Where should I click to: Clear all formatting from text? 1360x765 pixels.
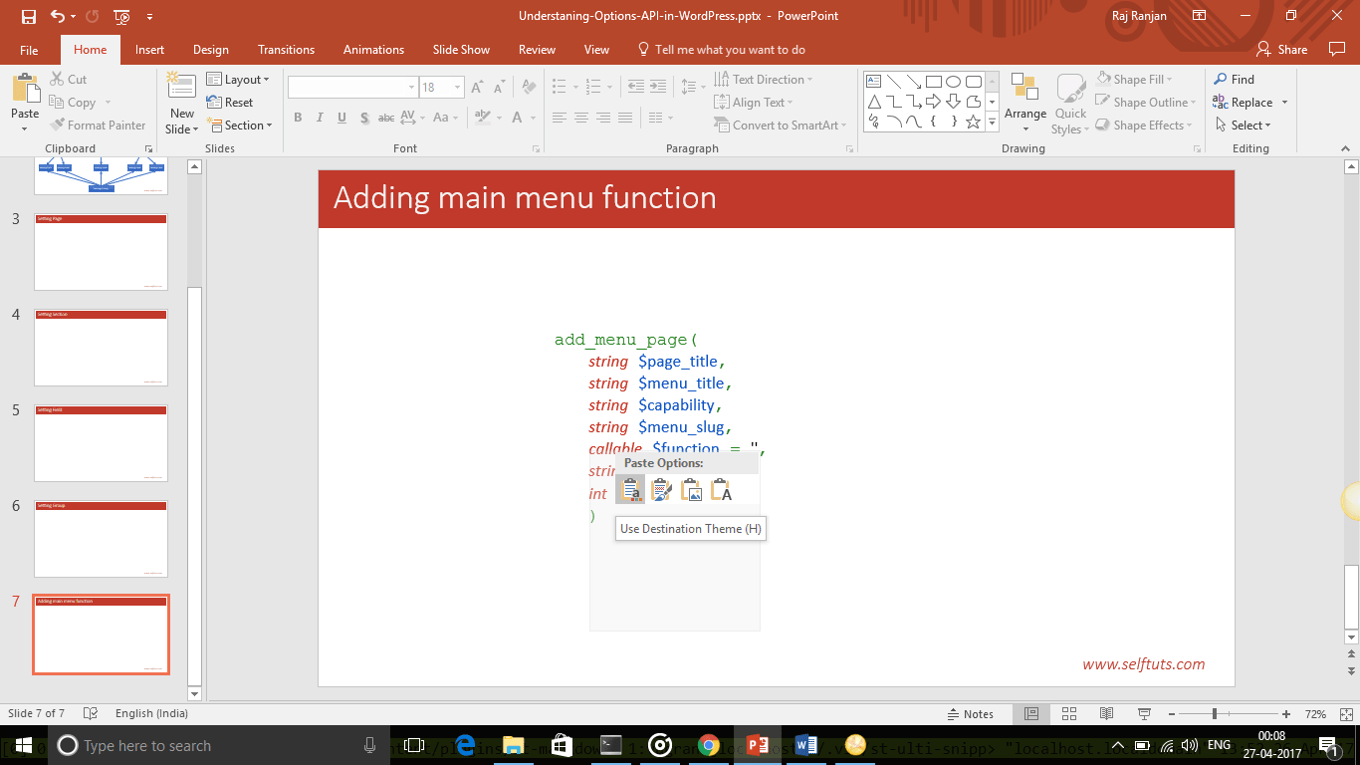coord(529,87)
